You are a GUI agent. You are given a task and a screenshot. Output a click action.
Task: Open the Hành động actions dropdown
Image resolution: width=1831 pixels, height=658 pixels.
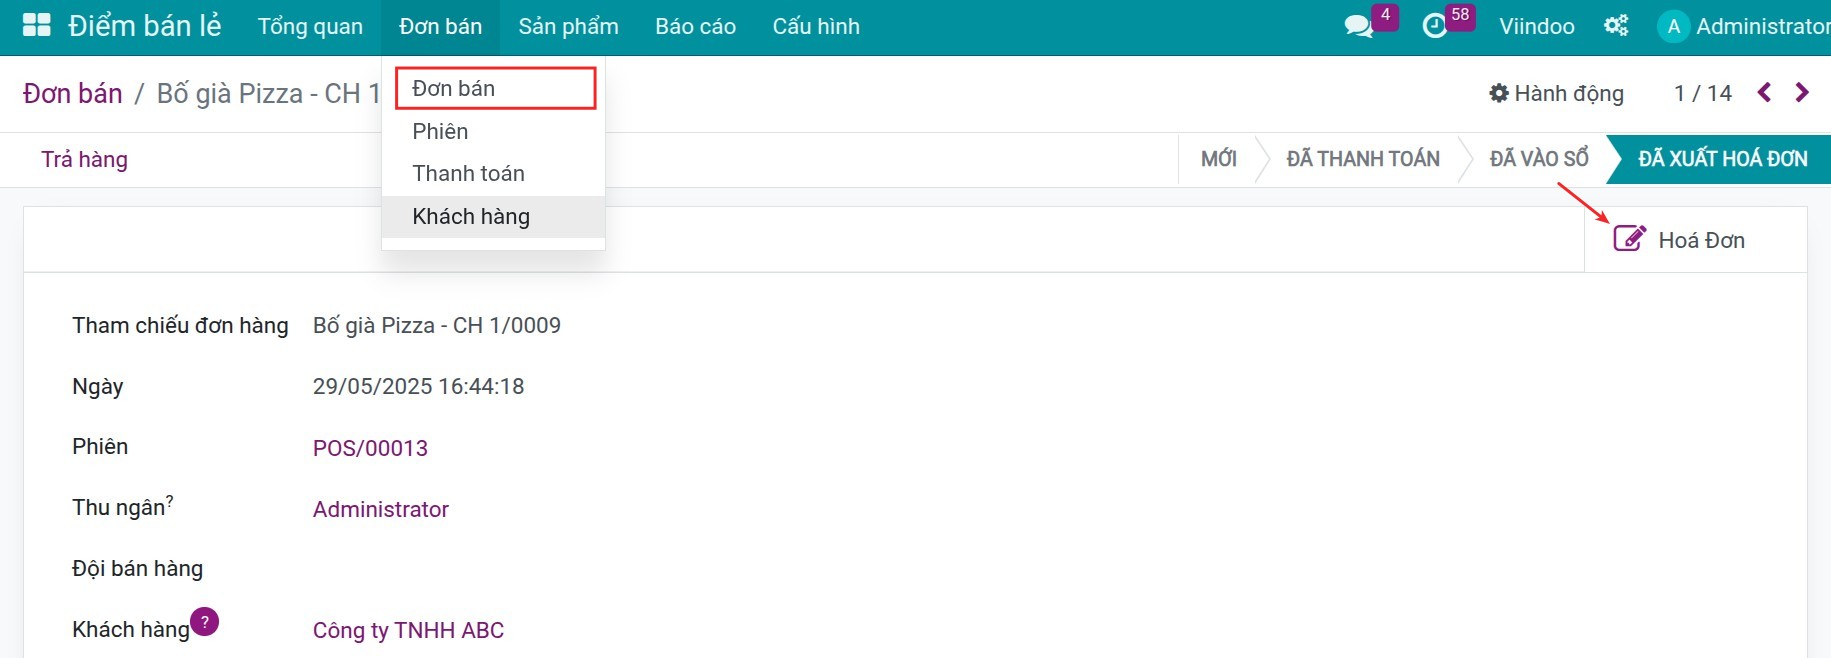coord(1556,93)
